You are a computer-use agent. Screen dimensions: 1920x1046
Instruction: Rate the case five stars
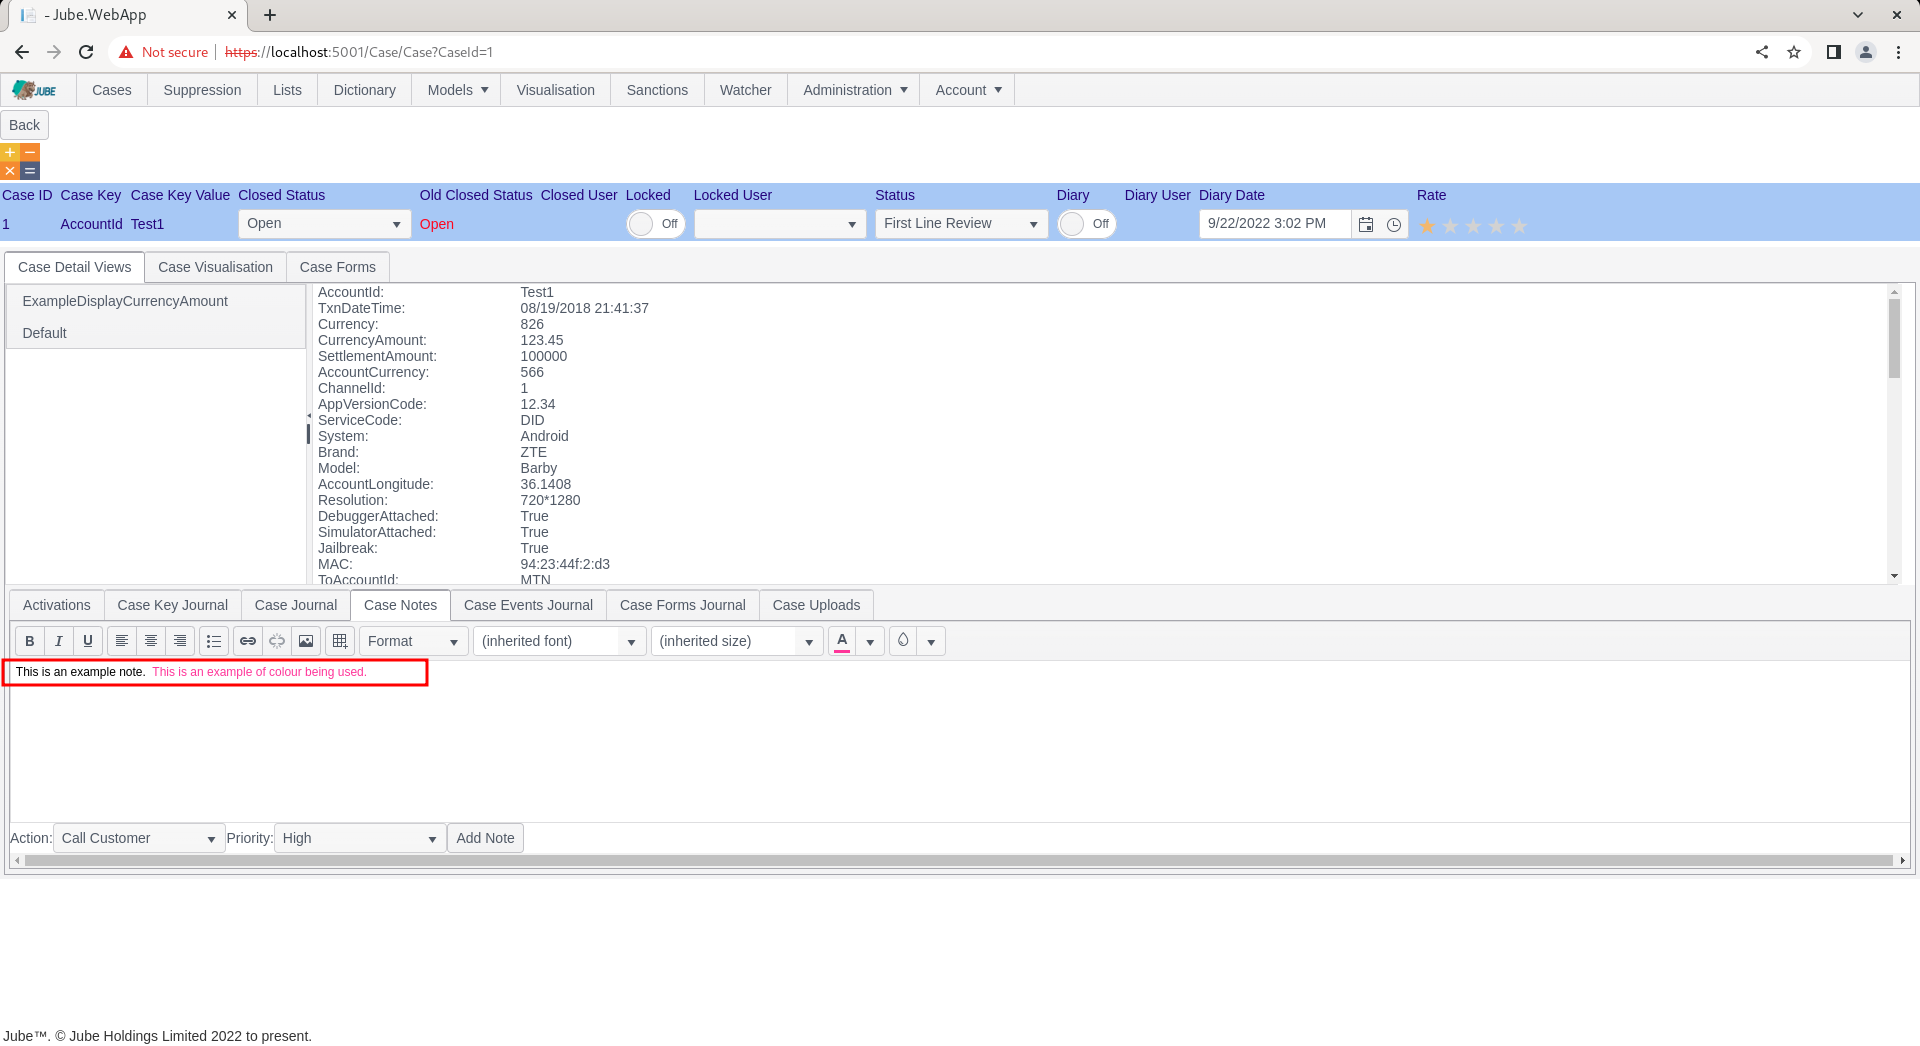[x=1519, y=226]
